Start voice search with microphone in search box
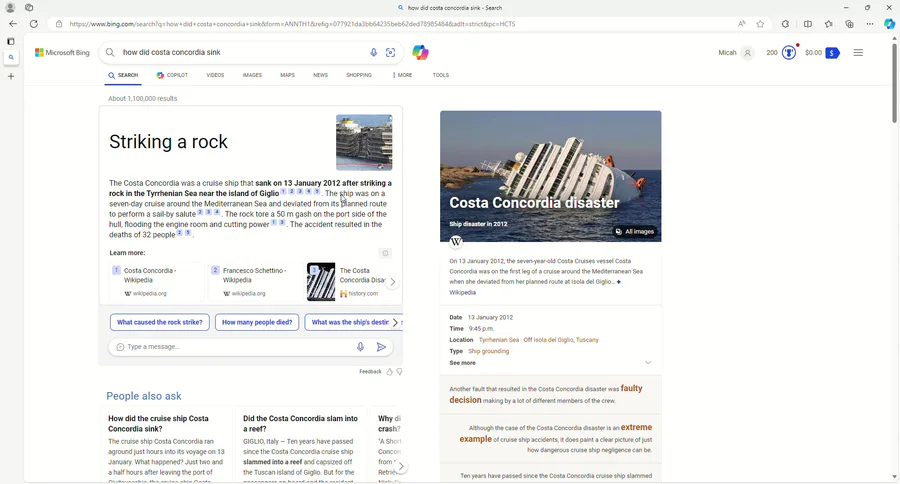 pyautogui.click(x=374, y=52)
